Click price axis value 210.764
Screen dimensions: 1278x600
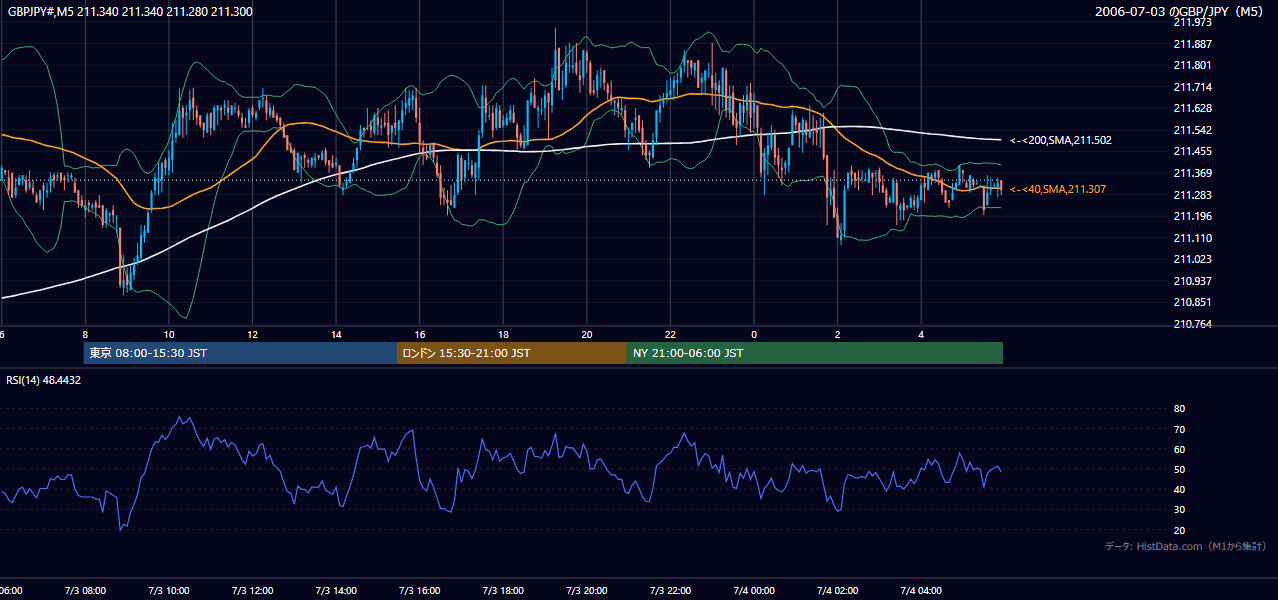click(x=1191, y=324)
